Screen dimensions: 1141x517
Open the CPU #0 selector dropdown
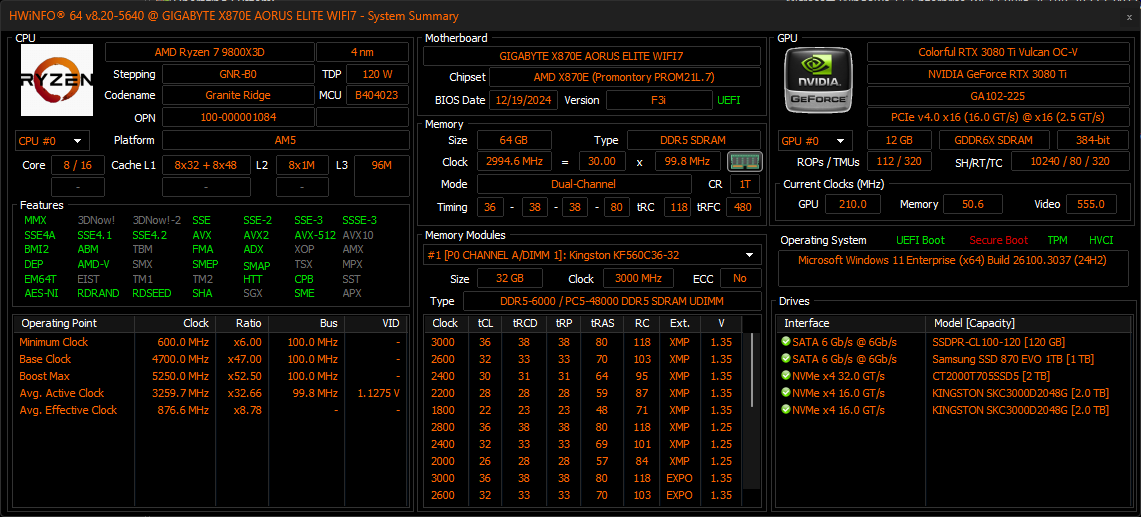pos(52,141)
